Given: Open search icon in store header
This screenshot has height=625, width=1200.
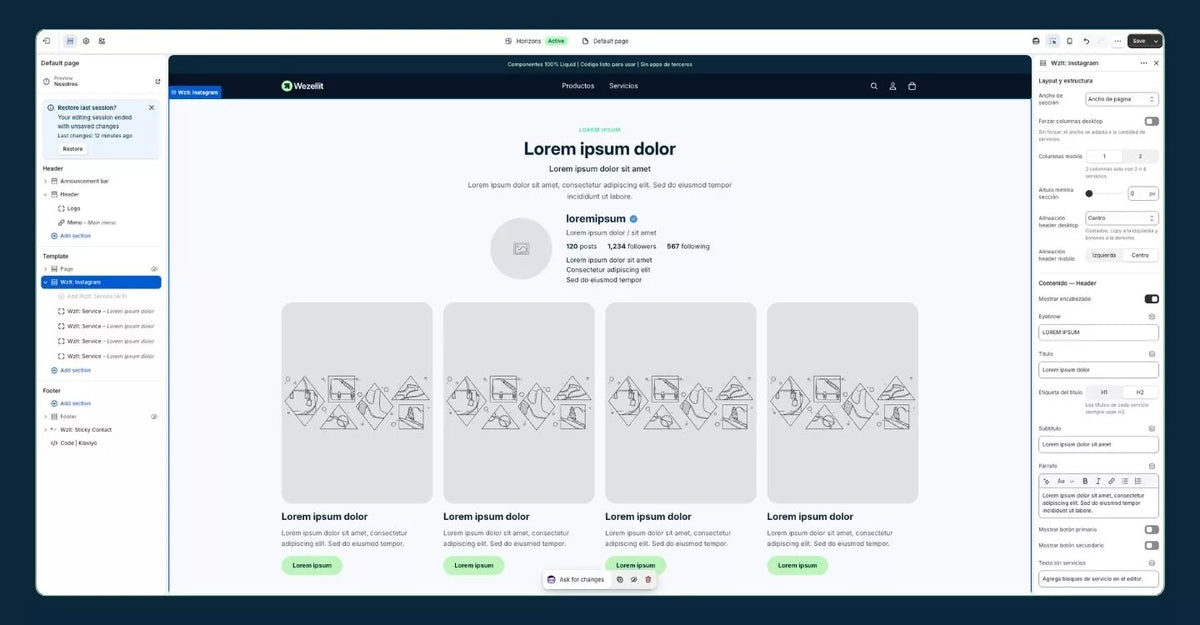Looking at the screenshot, I should pyautogui.click(x=874, y=86).
